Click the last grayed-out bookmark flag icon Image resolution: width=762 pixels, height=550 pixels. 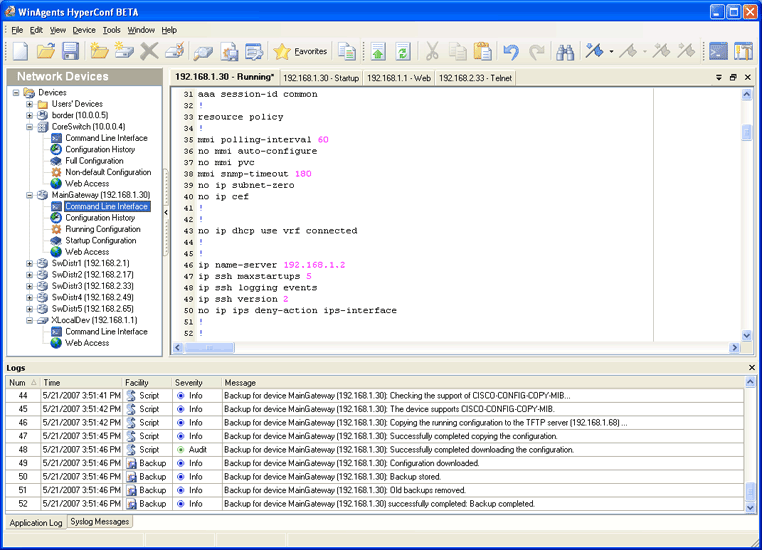(686, 51)
